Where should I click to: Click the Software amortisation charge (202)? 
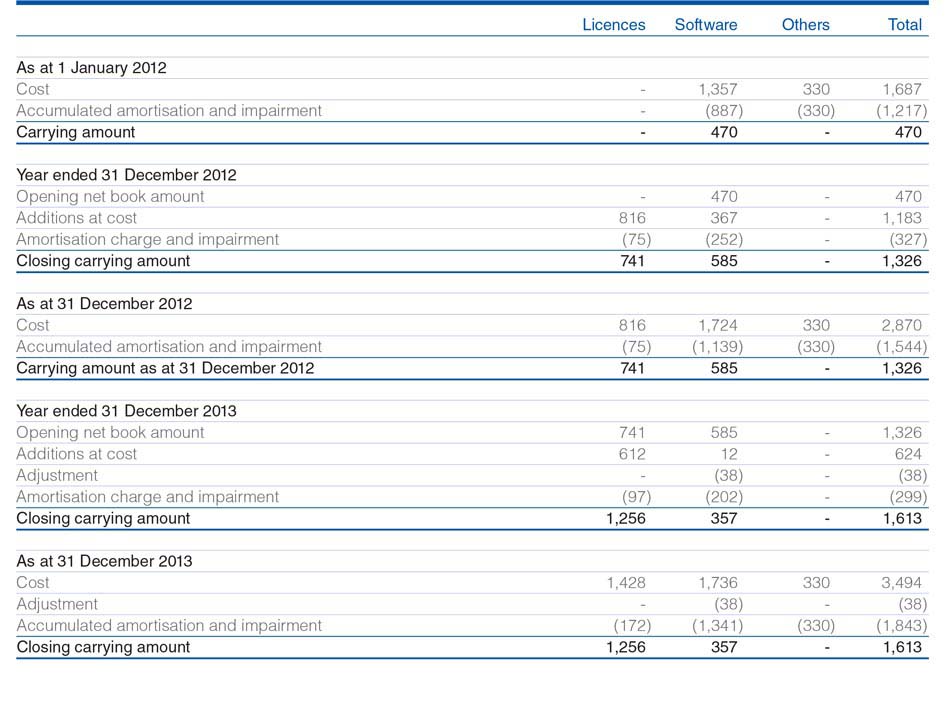pos(724,497)
